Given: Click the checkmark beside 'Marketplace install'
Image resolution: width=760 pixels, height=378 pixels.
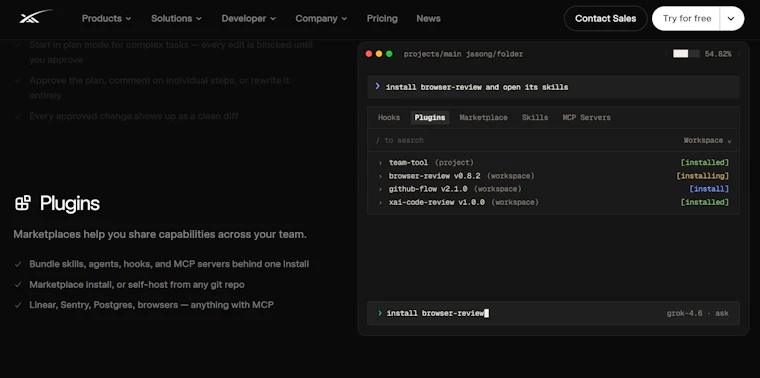Looking at the screenshot, I should tap(18, 285).
